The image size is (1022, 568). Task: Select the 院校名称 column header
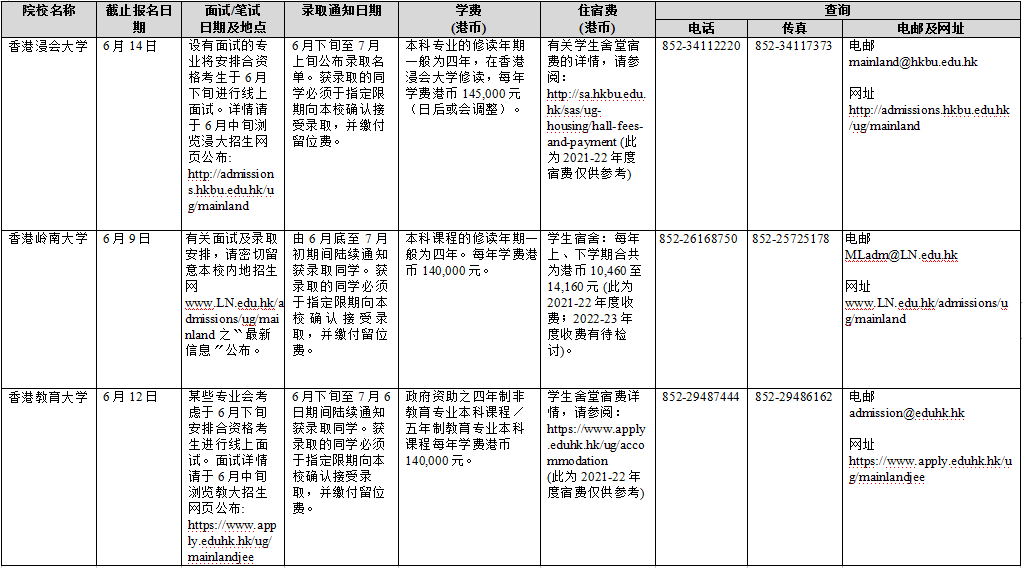[x=49, y=18]
